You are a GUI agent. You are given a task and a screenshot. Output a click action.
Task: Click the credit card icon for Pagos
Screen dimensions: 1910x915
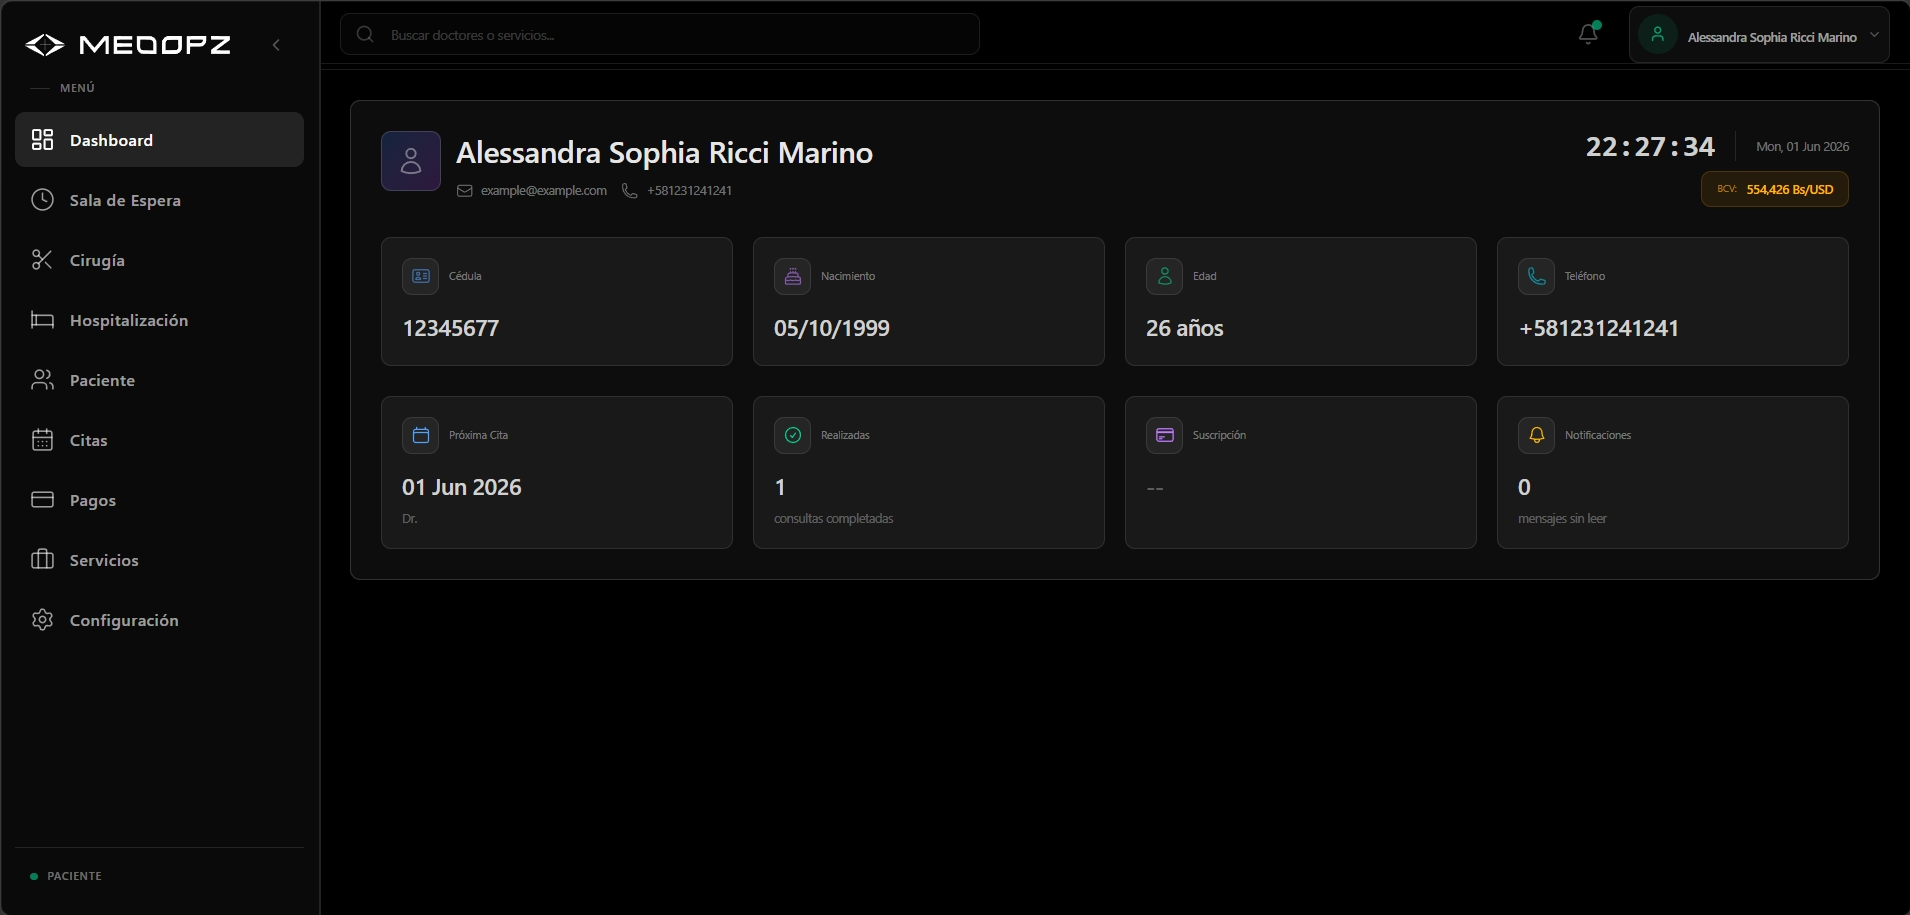(42, 500)
